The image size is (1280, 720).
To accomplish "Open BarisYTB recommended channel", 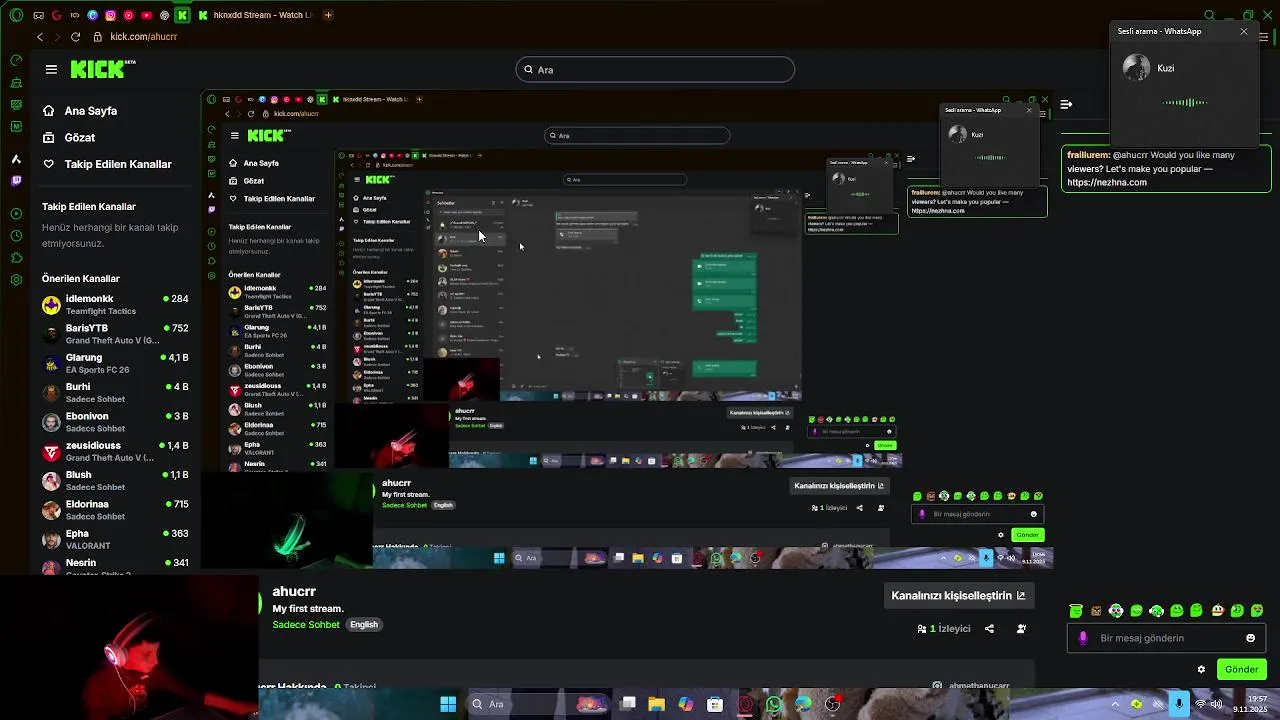I will click(x=115, y=334).
